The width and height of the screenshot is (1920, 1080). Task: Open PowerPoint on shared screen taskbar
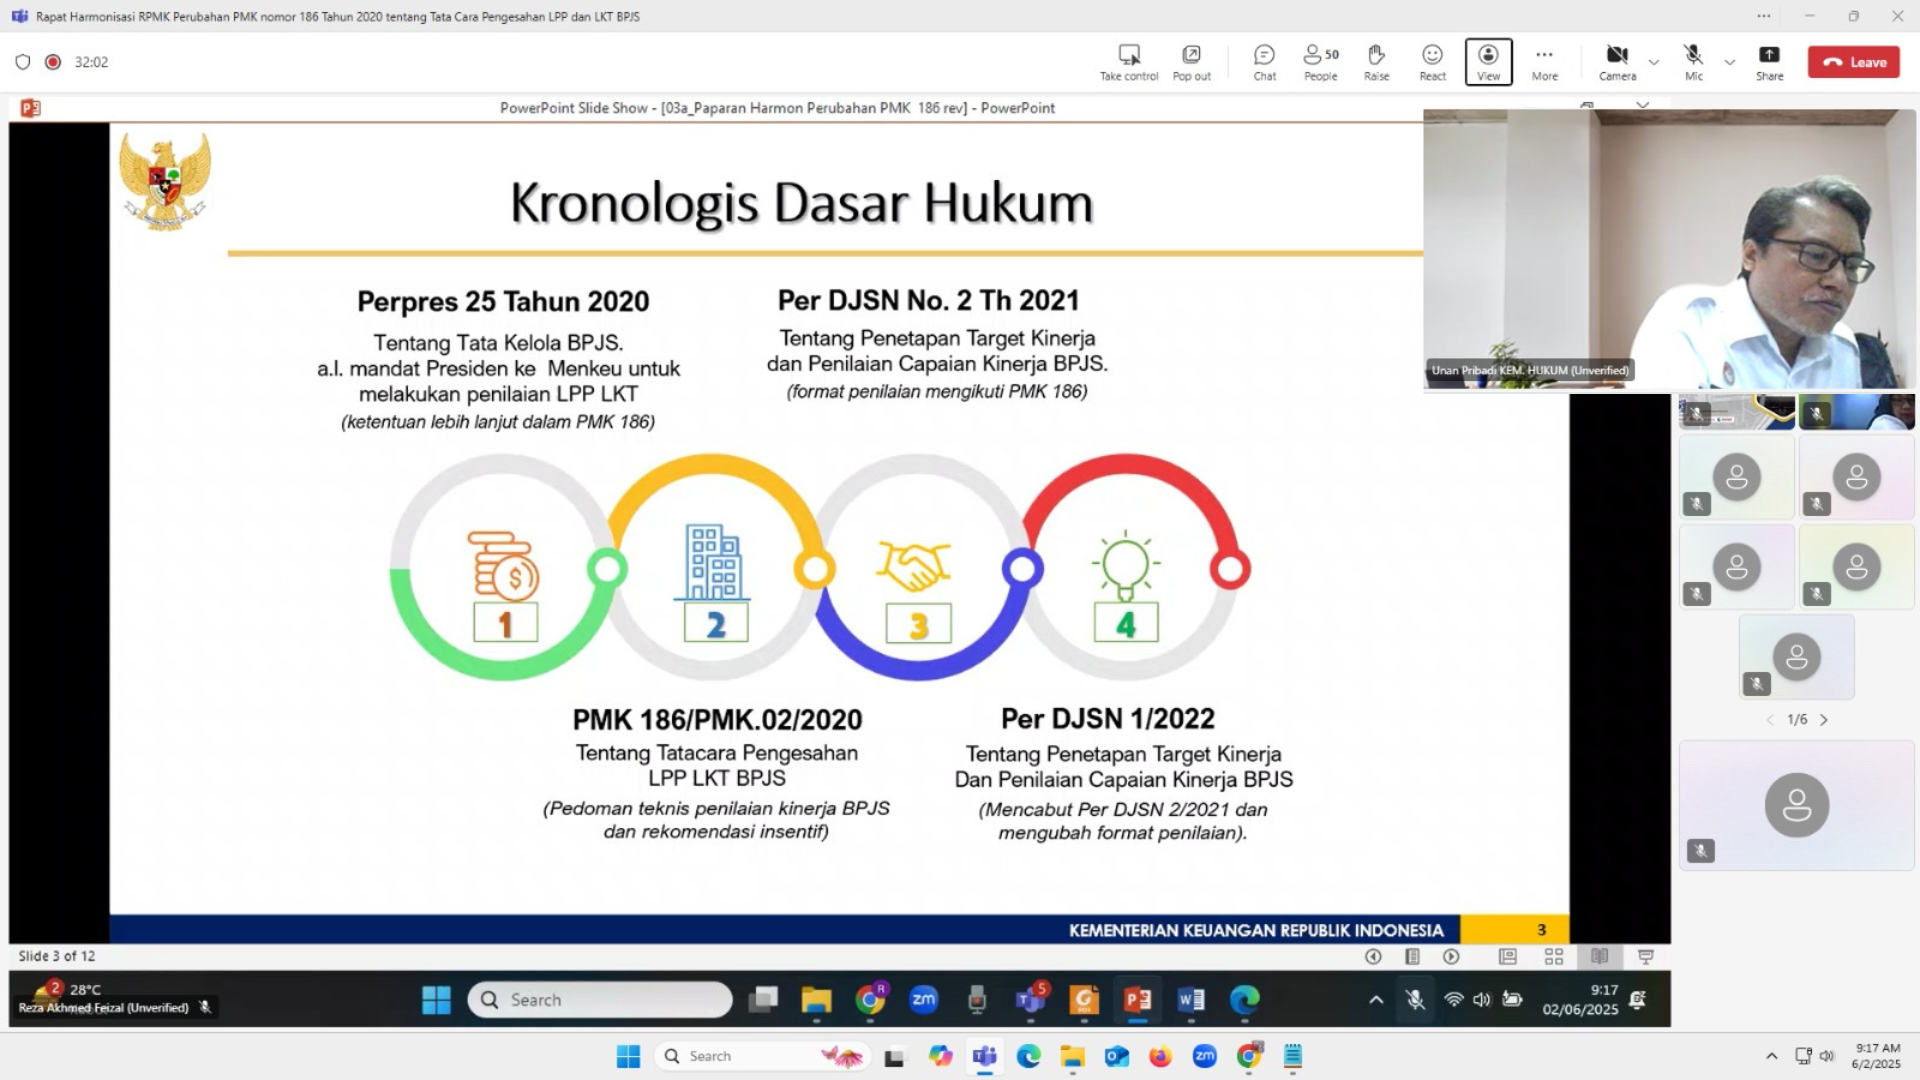click(x=1138, y=1000)
